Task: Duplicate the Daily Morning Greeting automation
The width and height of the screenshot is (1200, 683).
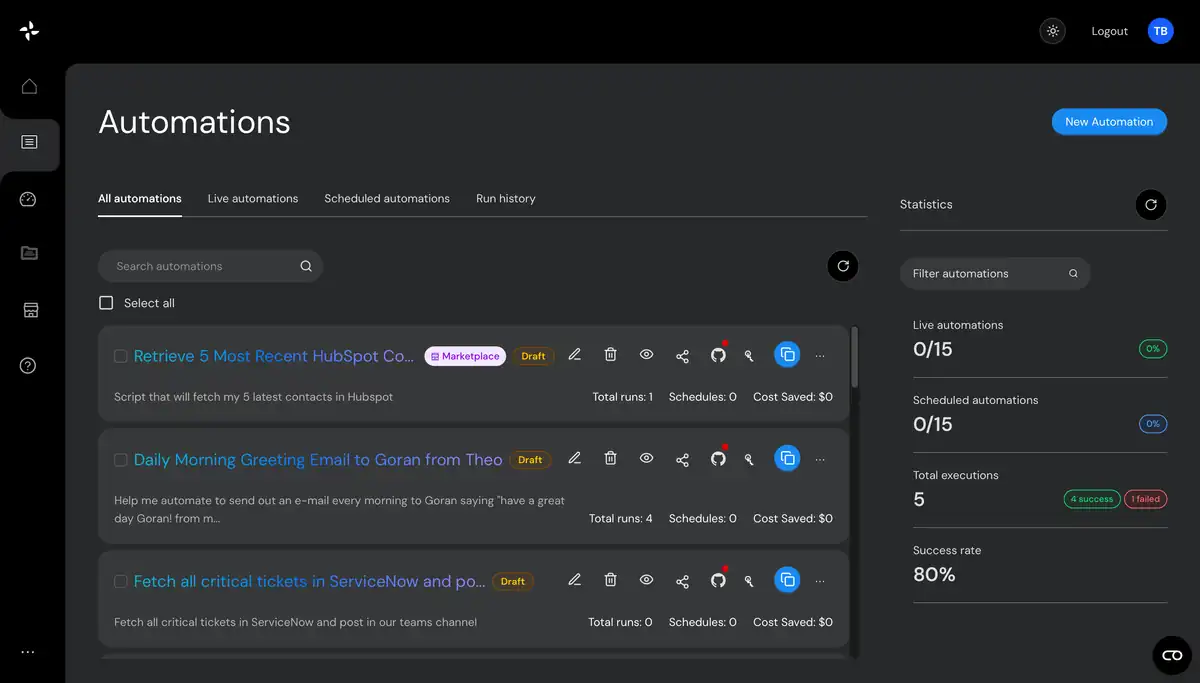Action: 787,459
